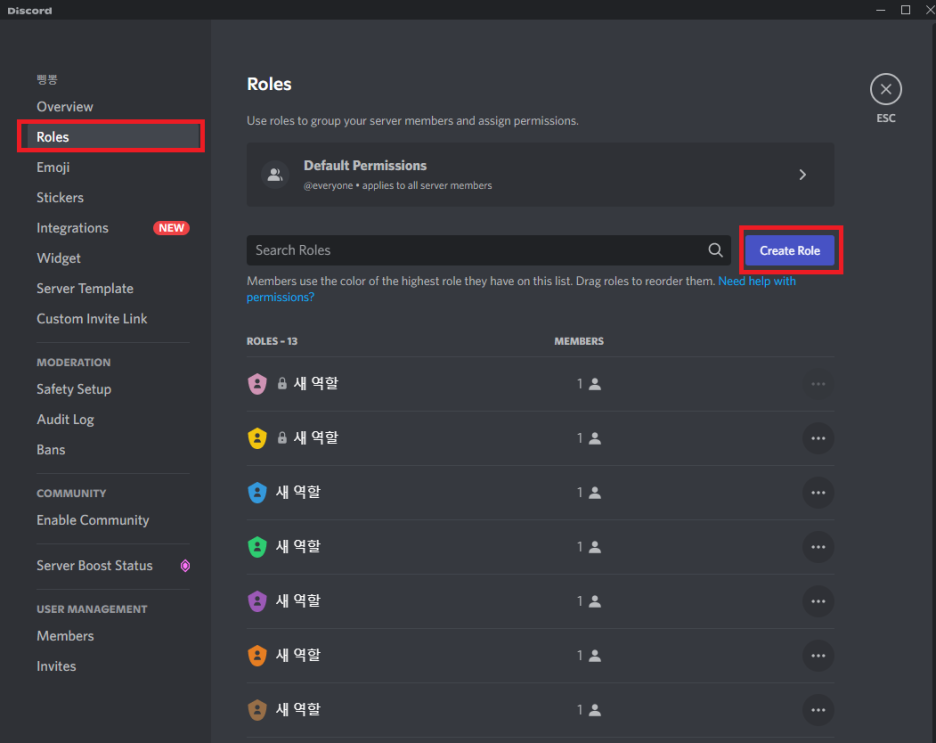Open more options for the brown role

point(818,710)
